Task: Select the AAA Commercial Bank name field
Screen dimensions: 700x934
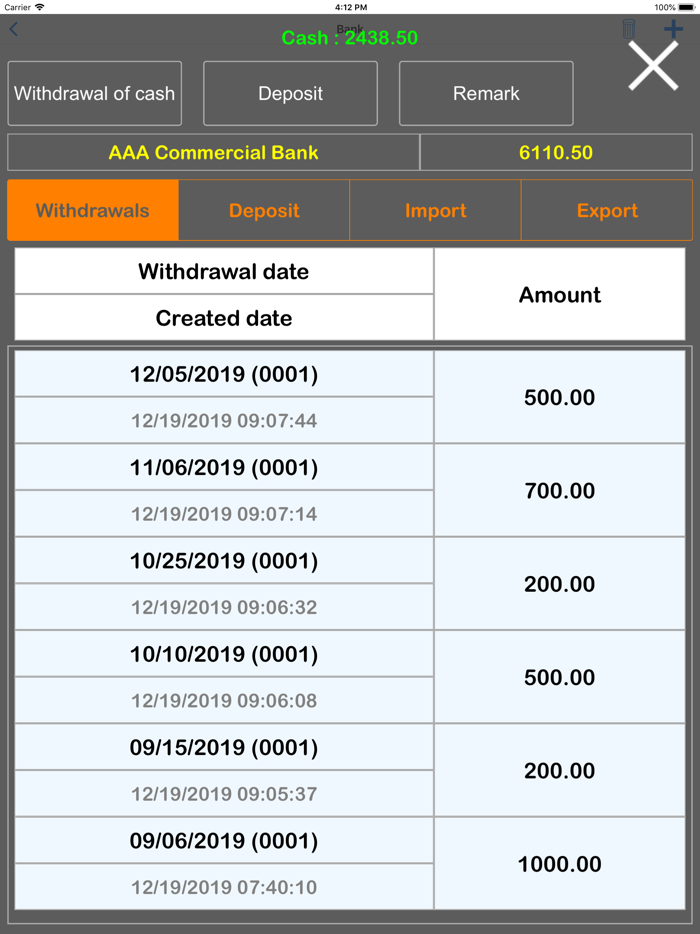Action: click(x=213, y=152)
